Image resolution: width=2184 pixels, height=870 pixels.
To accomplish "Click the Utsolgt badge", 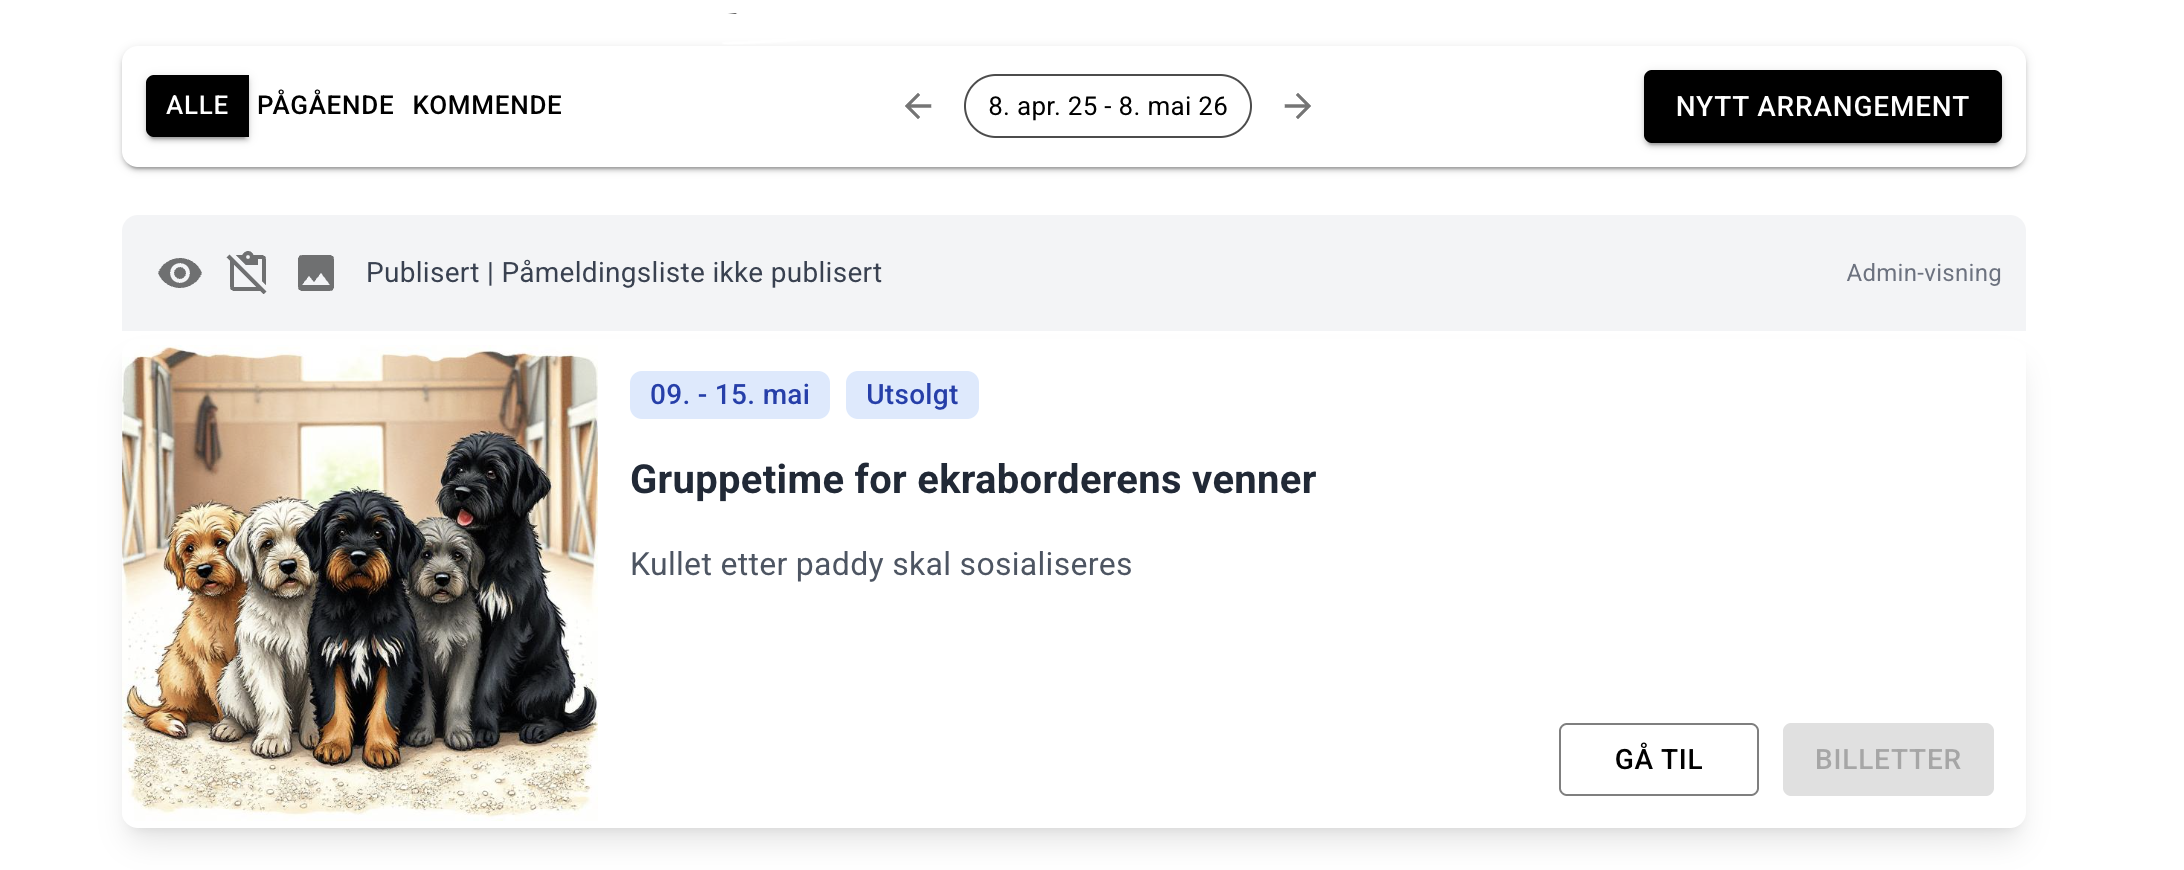I will coord(911,394).
